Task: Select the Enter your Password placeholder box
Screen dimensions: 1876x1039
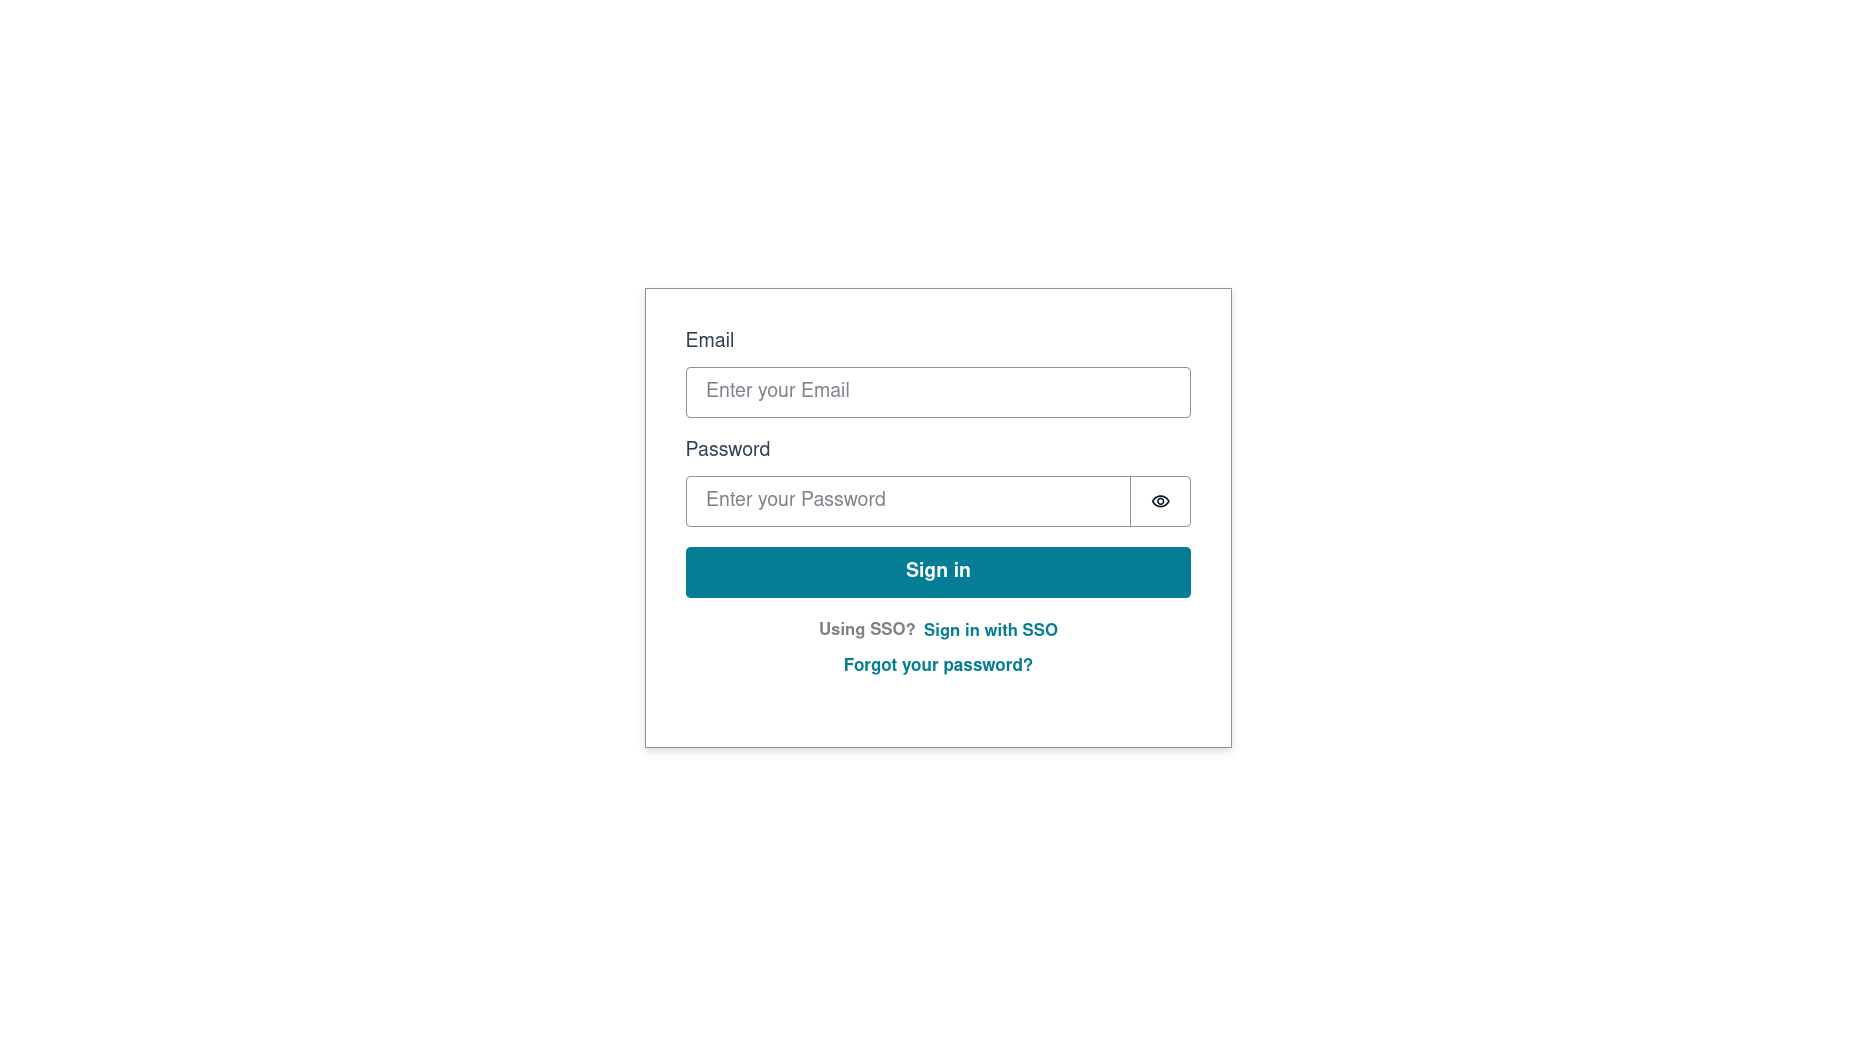Action: tap(907, 501)
